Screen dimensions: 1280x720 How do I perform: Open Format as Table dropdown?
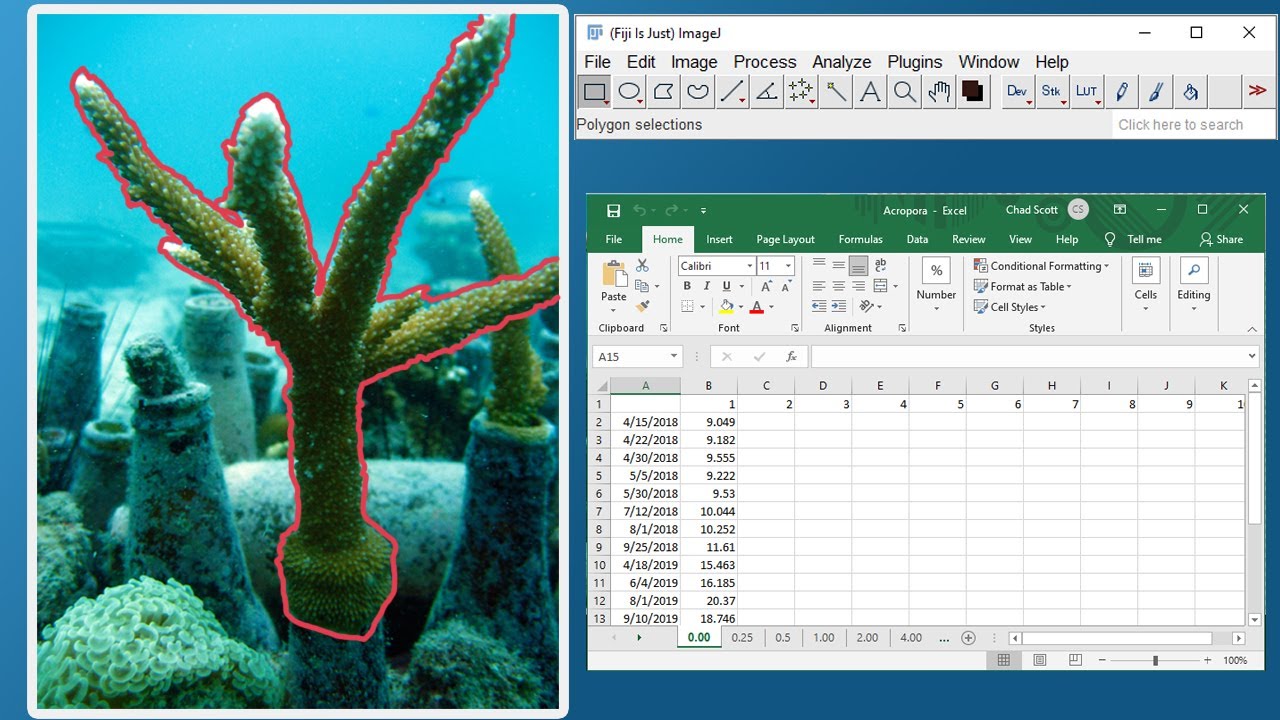(1023, 287)
